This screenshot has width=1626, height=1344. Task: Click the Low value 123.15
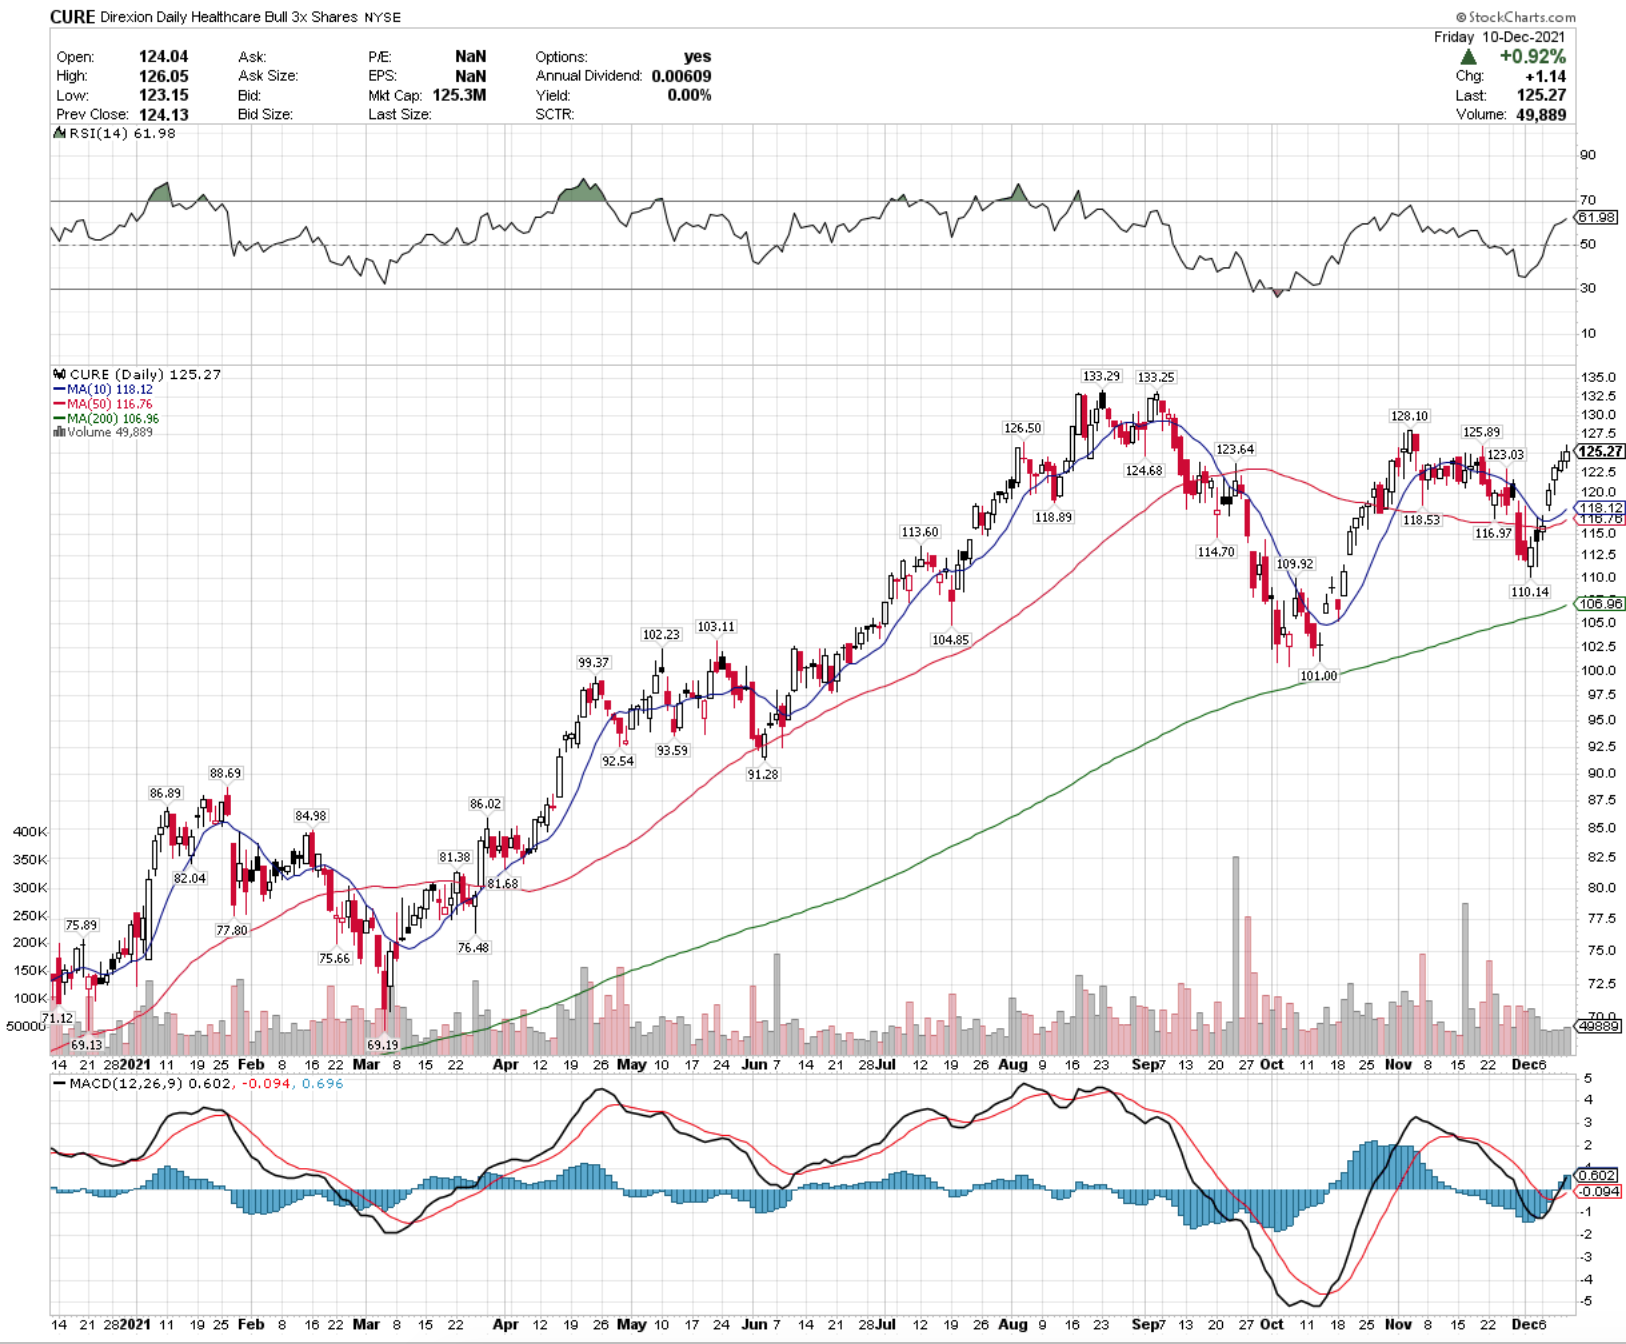coord(163,95)
